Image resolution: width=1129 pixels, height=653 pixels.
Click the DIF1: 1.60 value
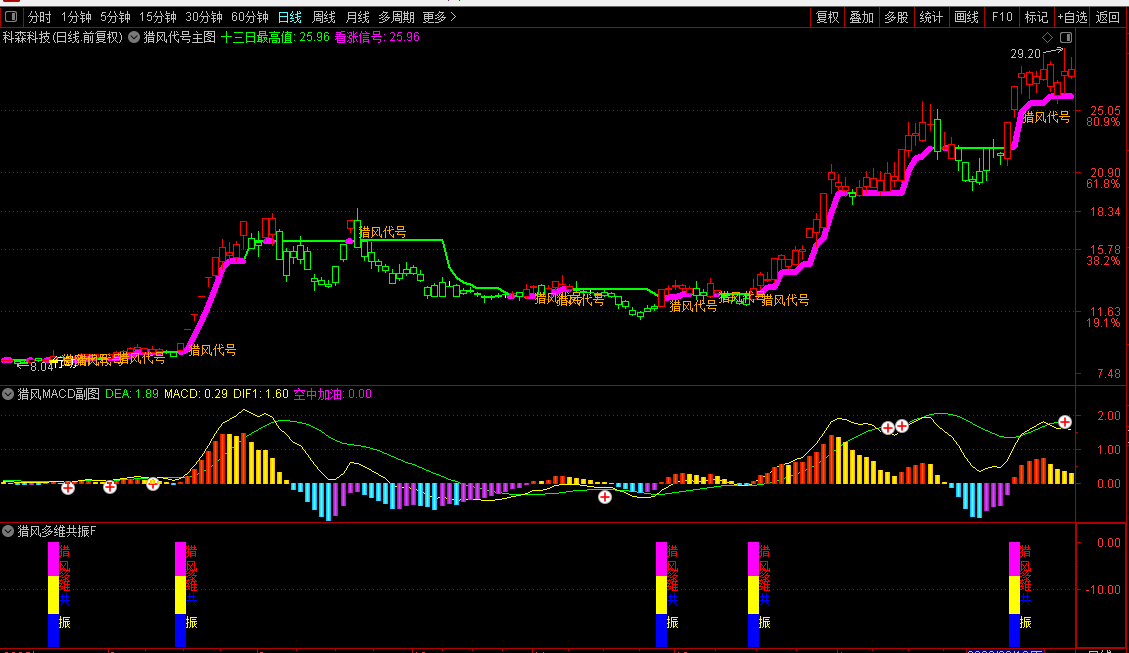tap(261, 394)
